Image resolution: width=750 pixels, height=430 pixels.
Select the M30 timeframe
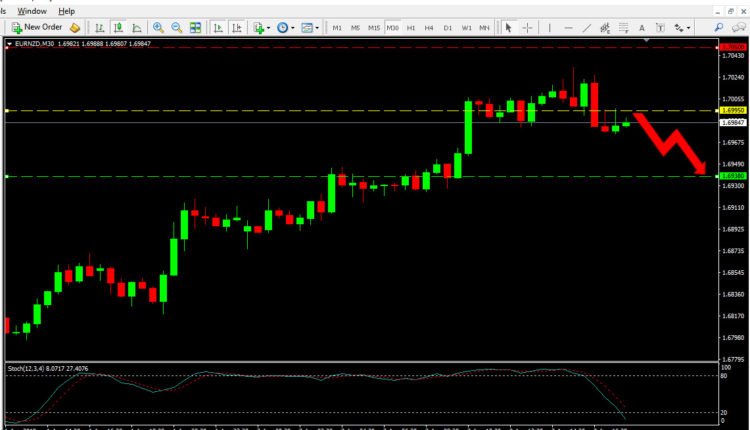pos(392,28)
